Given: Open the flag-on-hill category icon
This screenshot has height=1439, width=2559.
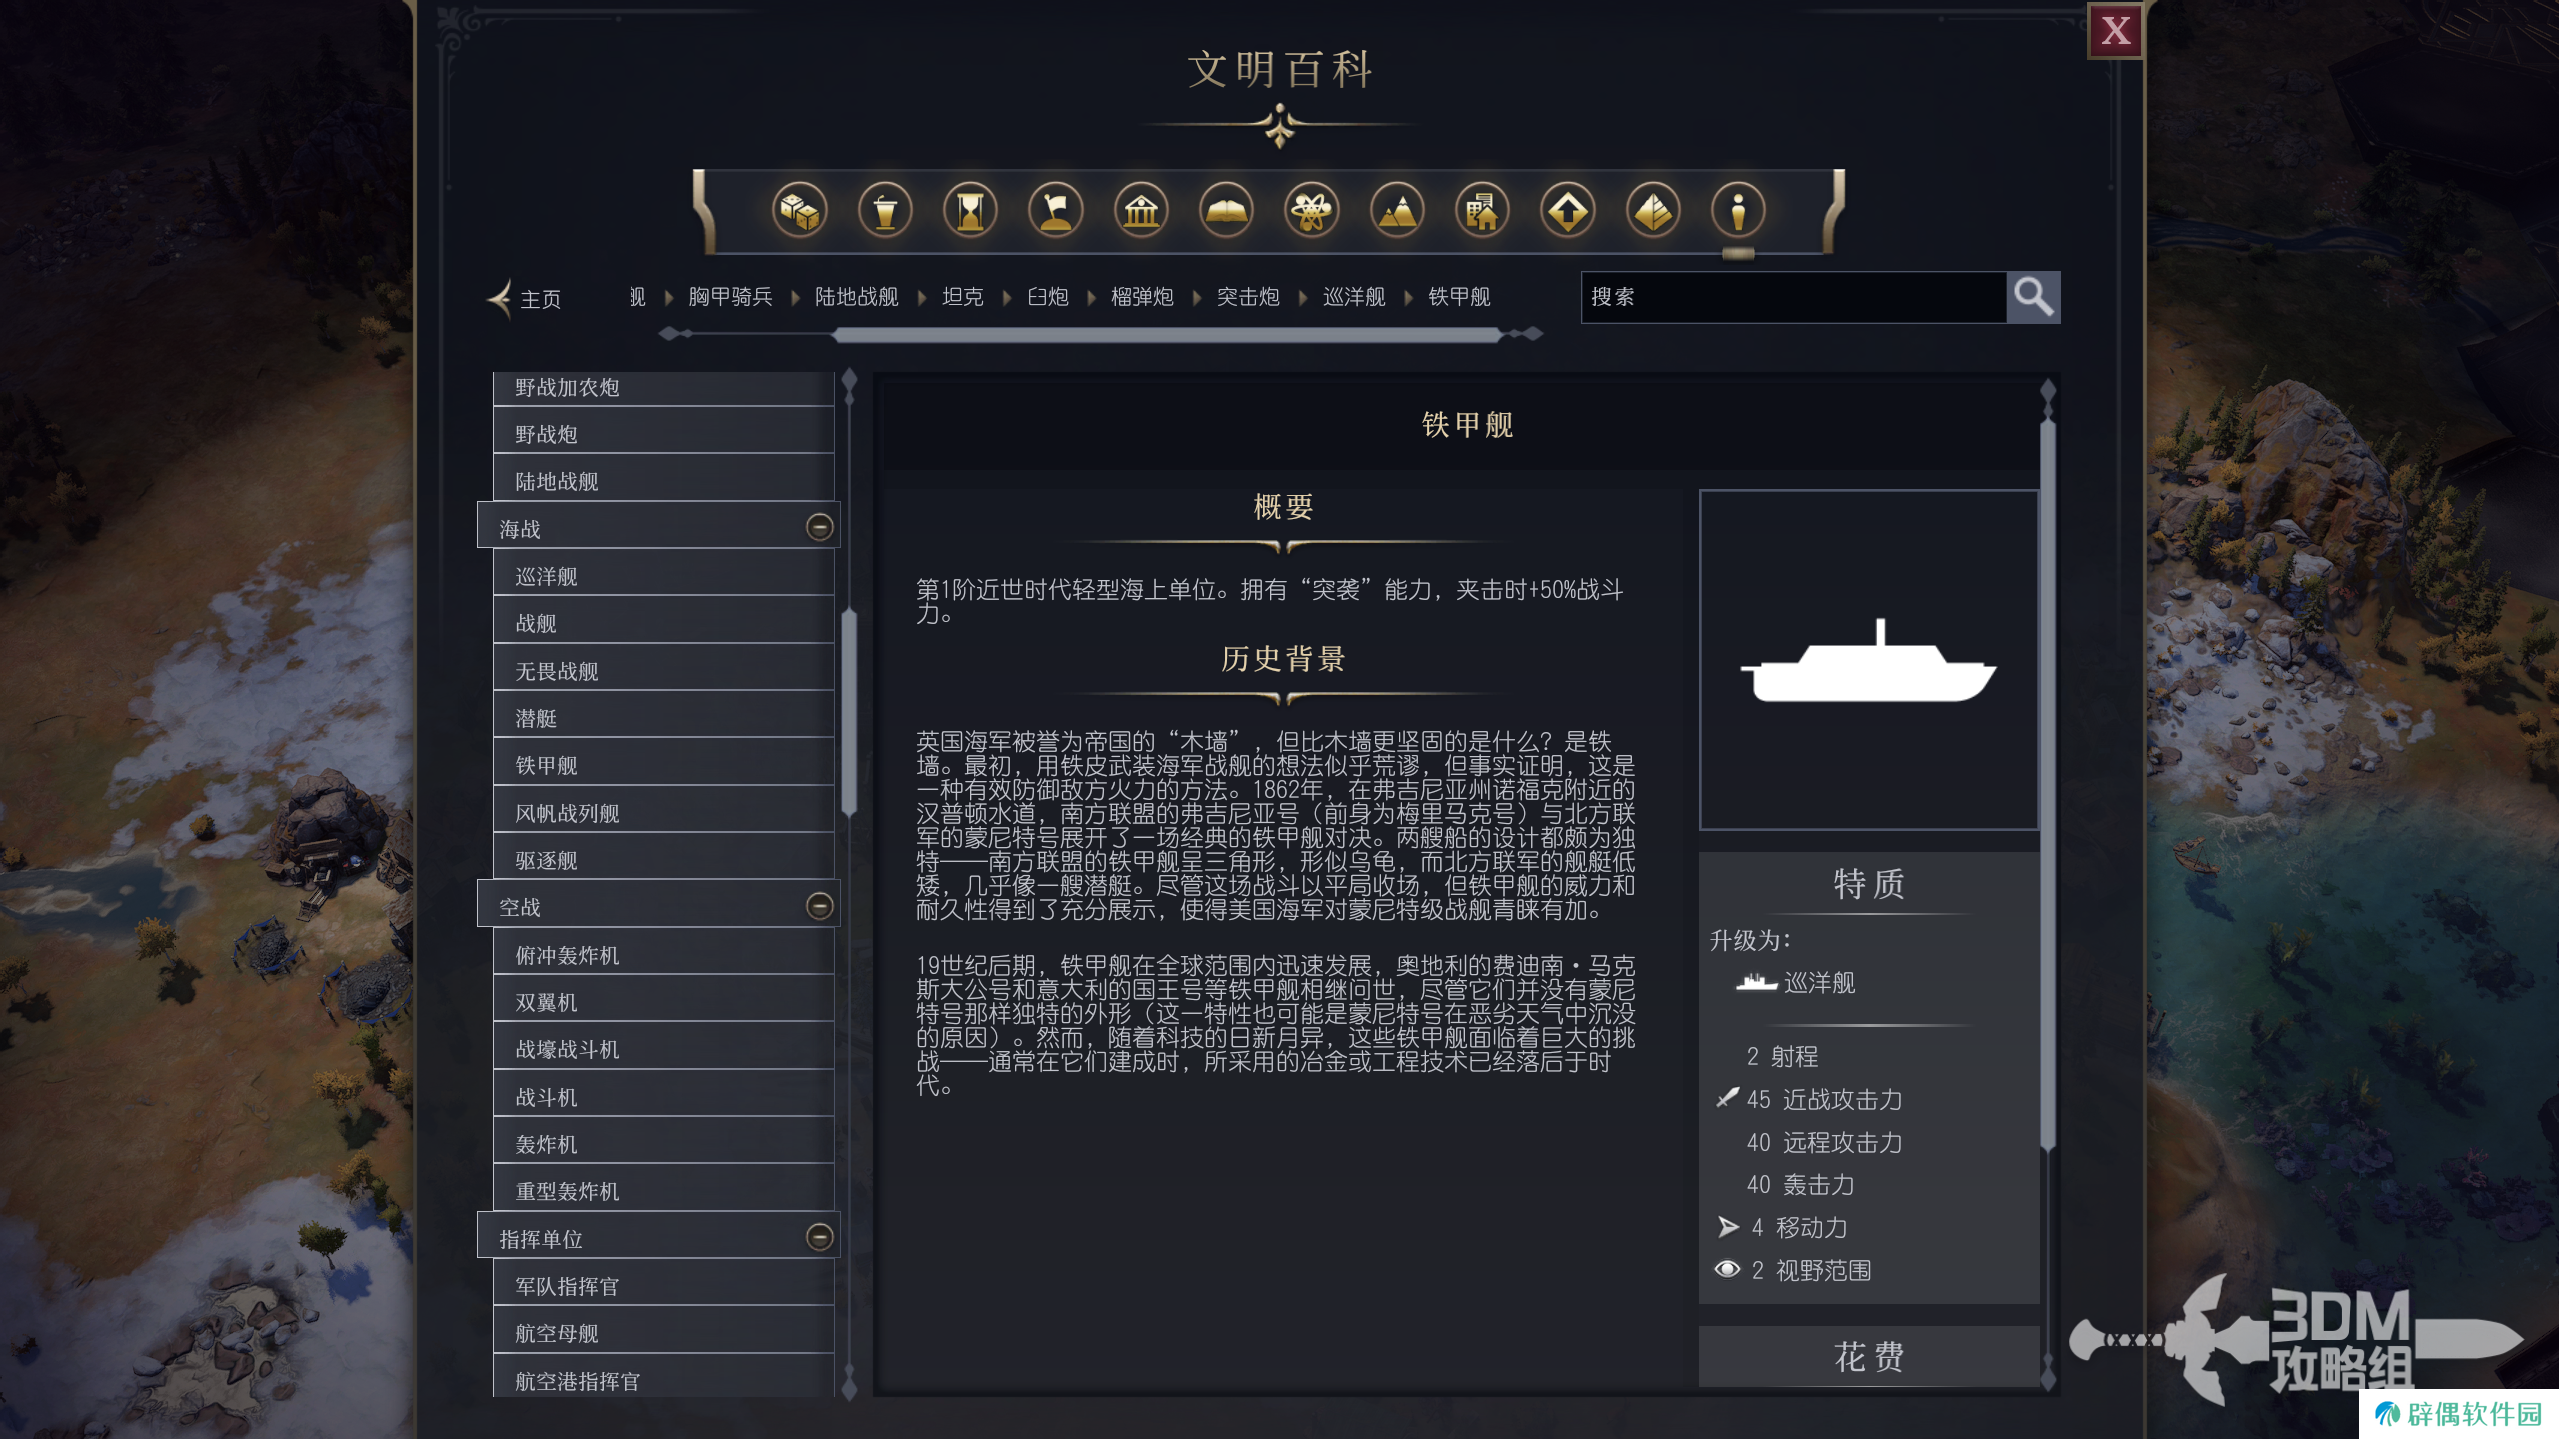Looking at the screenshot, I should pyautogui.click(x=1056, y=211).
